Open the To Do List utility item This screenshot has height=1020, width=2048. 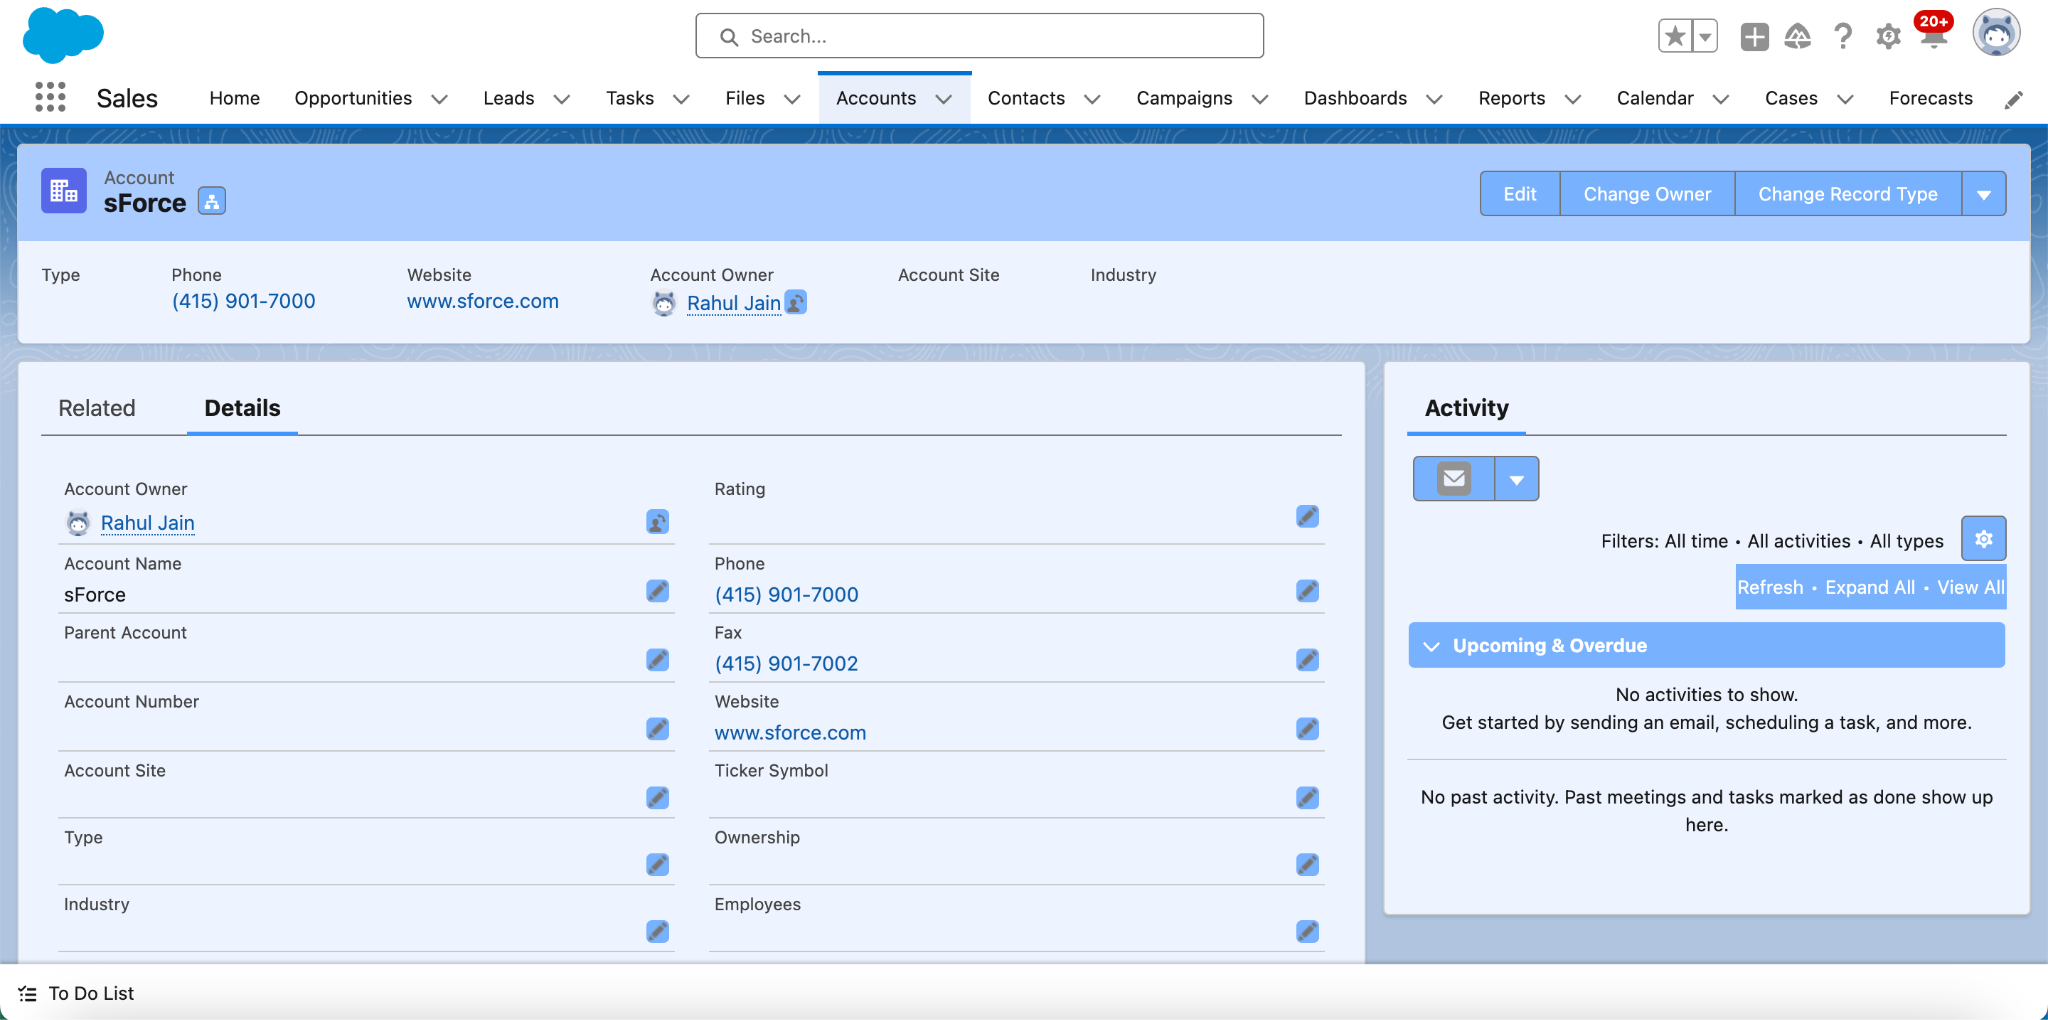point(77,994)
